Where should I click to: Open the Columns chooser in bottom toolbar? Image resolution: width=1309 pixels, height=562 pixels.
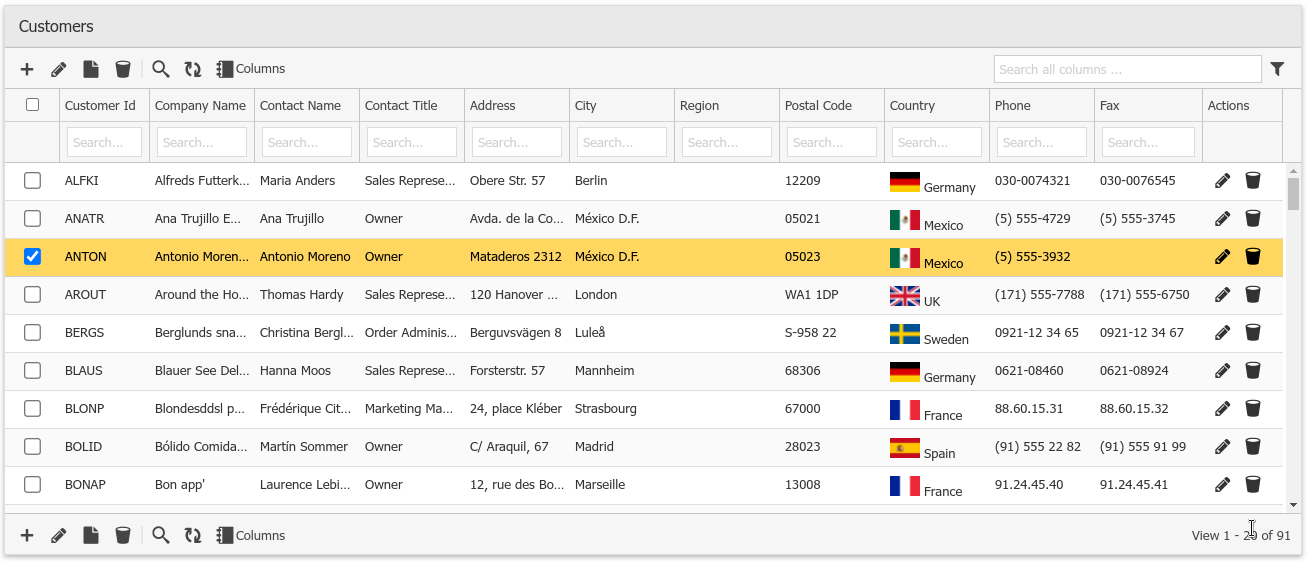click(251, 536)
